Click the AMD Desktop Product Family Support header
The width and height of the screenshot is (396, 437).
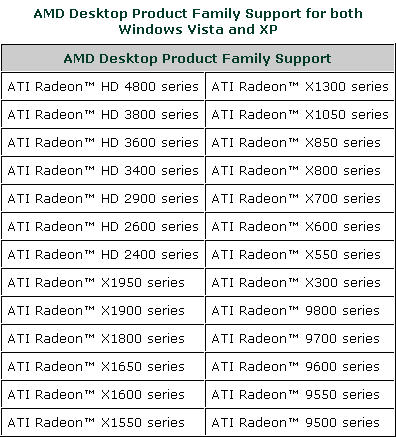198,58
